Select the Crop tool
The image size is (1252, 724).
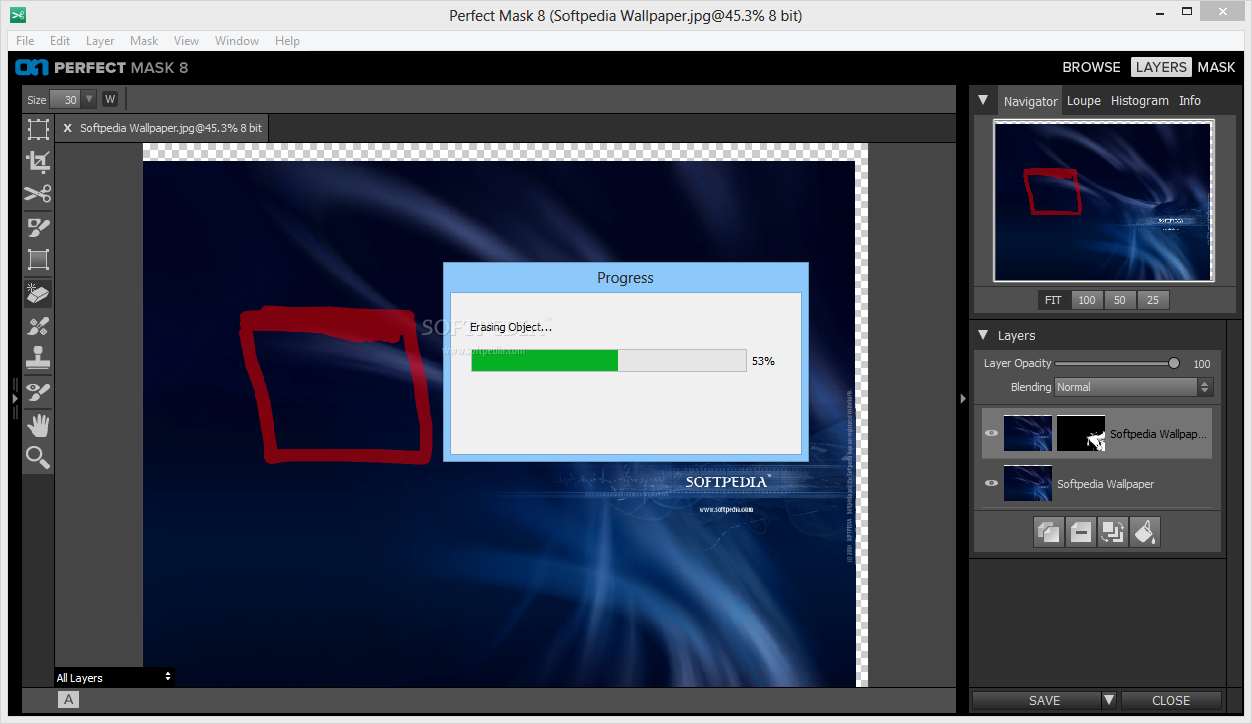[x=38, y=162]
